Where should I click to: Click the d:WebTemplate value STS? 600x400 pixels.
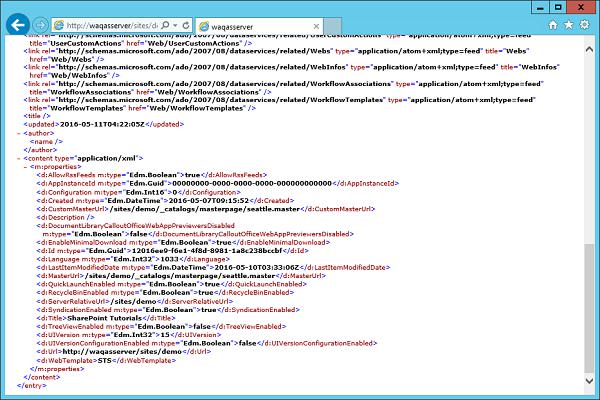(106, 360)
